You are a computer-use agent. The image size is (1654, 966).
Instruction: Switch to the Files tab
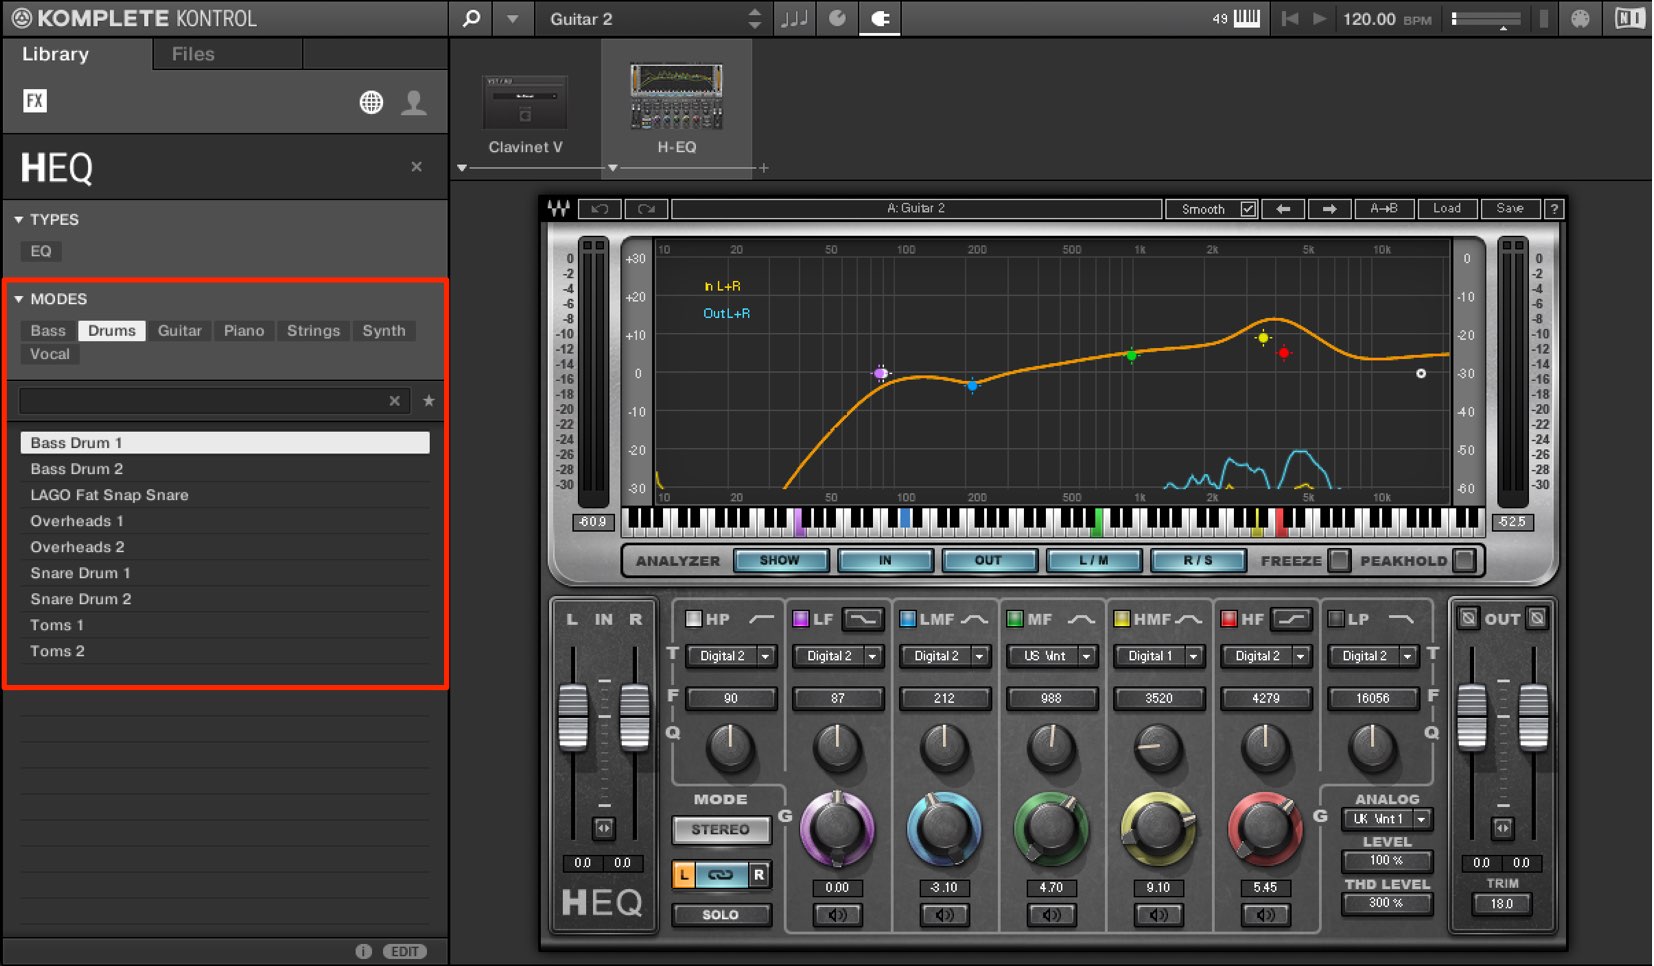pos(193,54)
